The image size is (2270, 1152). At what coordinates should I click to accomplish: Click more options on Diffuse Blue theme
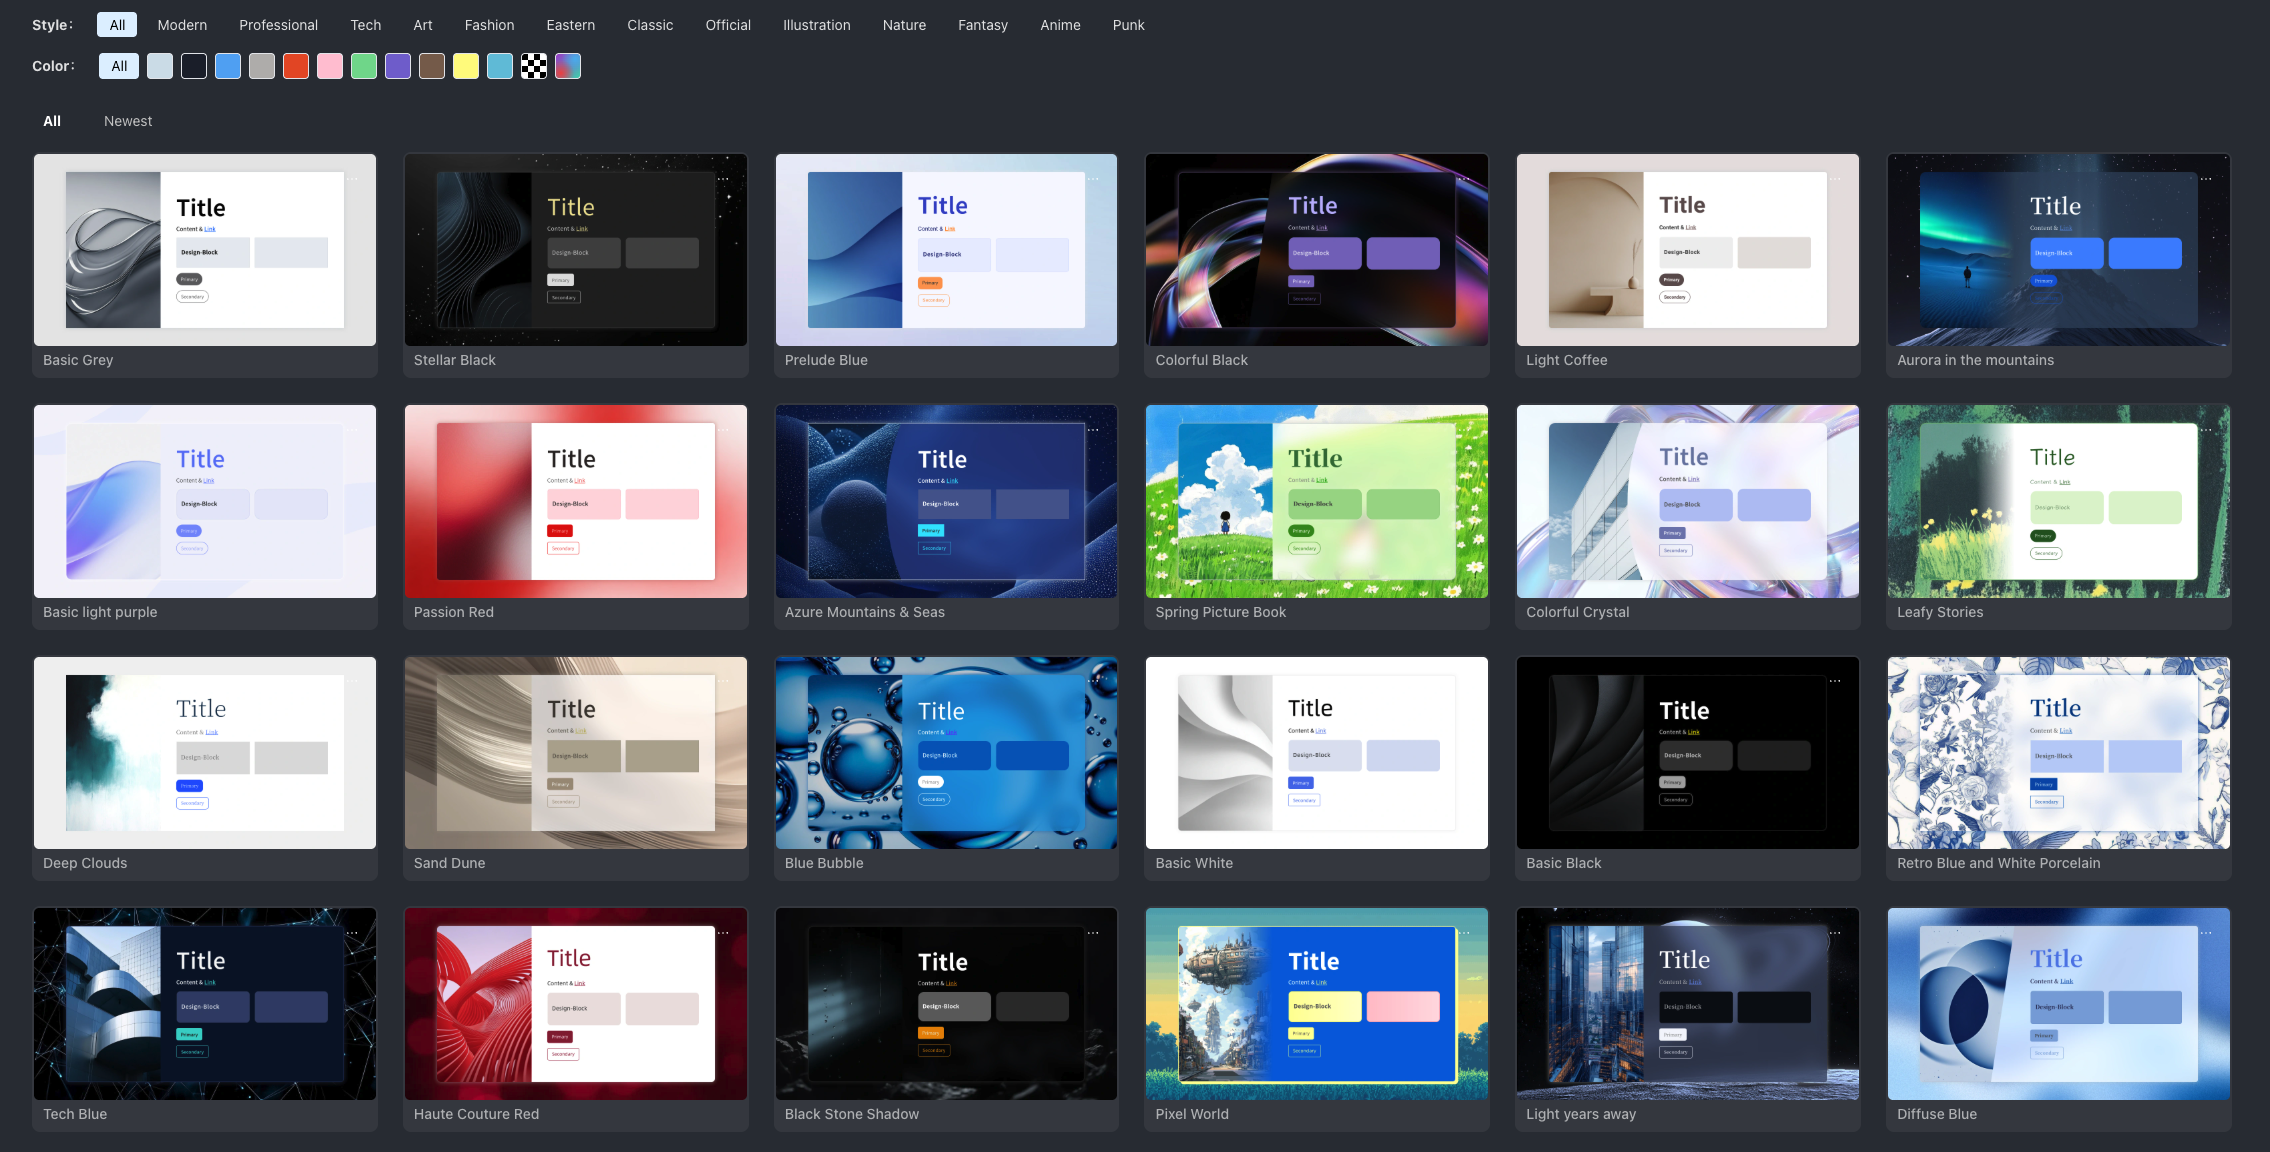point(2206,933)
